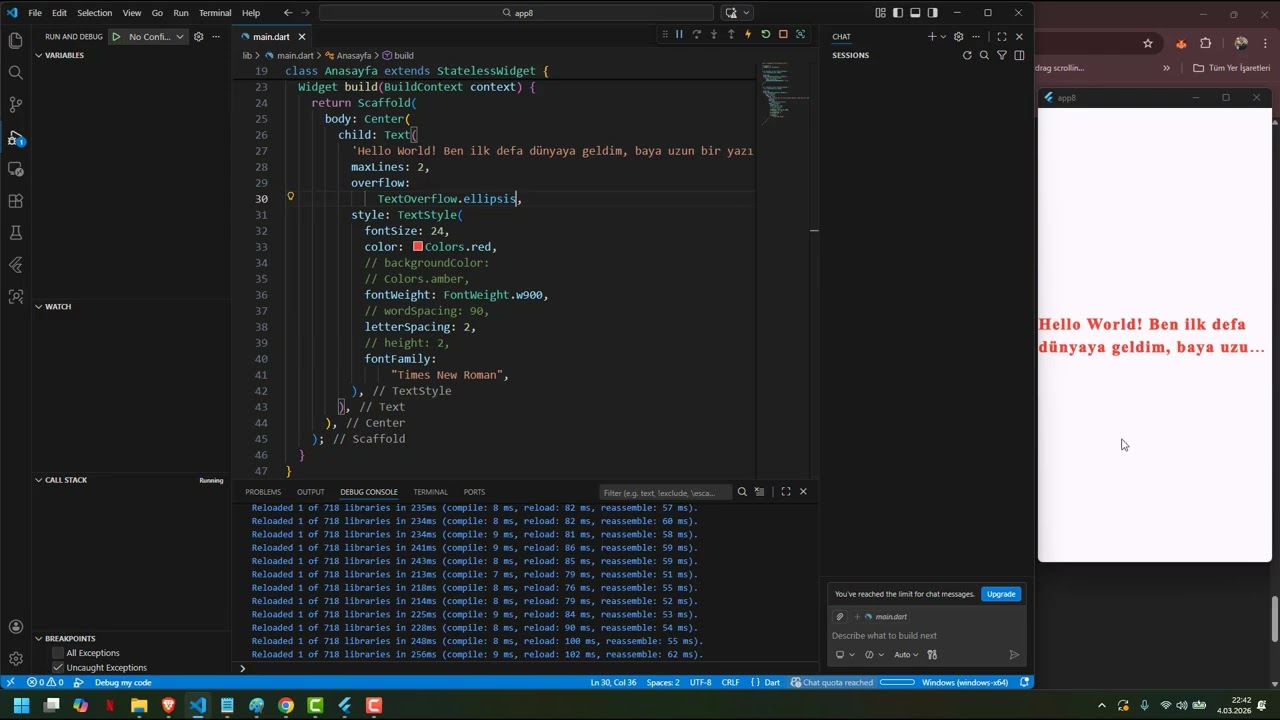Image resolution: width=1280 pixels, height=720 pixels.
Task: Open the Explorer view in activity bar
Action: click(x=15, y=40)
